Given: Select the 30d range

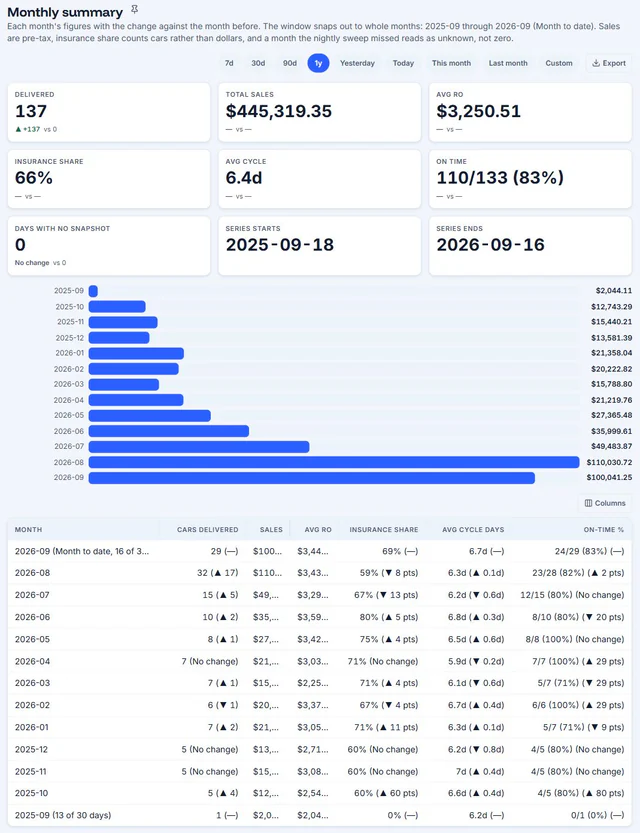Looking at the screenshot, I should (258, 63).
